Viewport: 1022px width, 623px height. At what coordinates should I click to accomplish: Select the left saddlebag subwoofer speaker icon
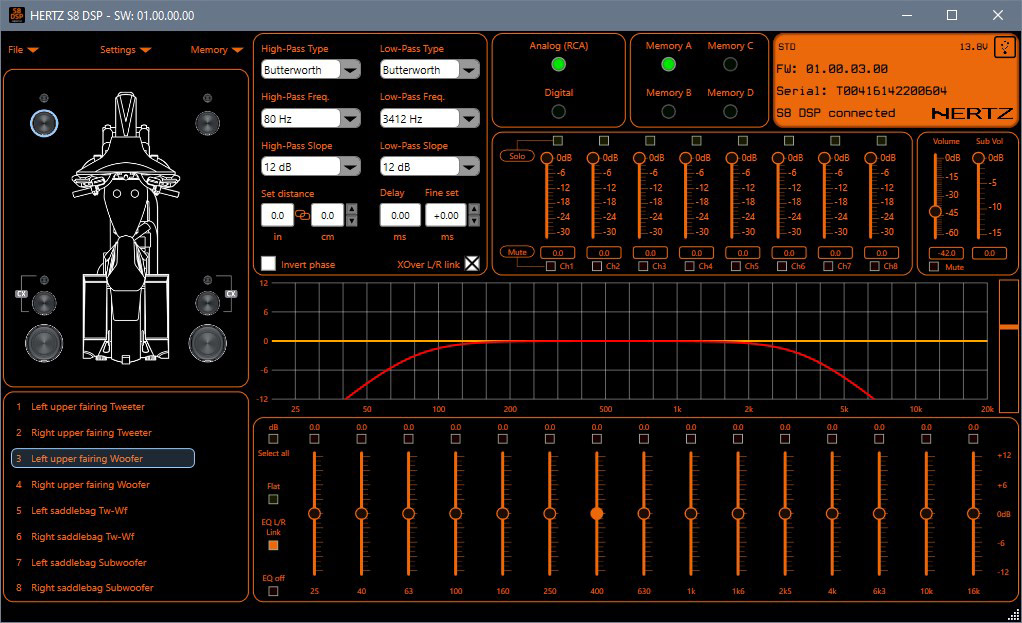tap(44, 343)
